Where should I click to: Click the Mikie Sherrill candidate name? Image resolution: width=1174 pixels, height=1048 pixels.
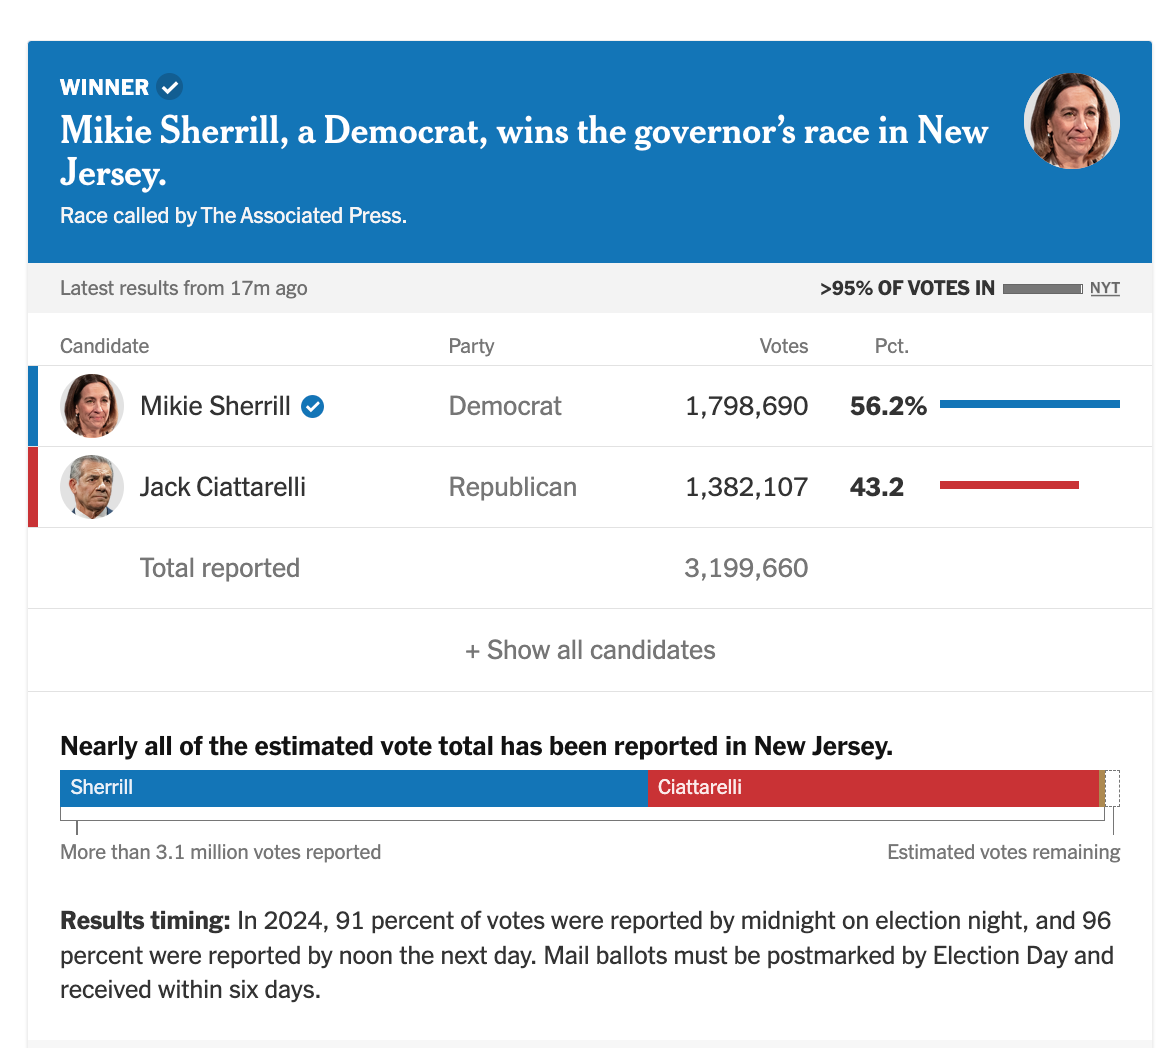(x=215, y=406)
